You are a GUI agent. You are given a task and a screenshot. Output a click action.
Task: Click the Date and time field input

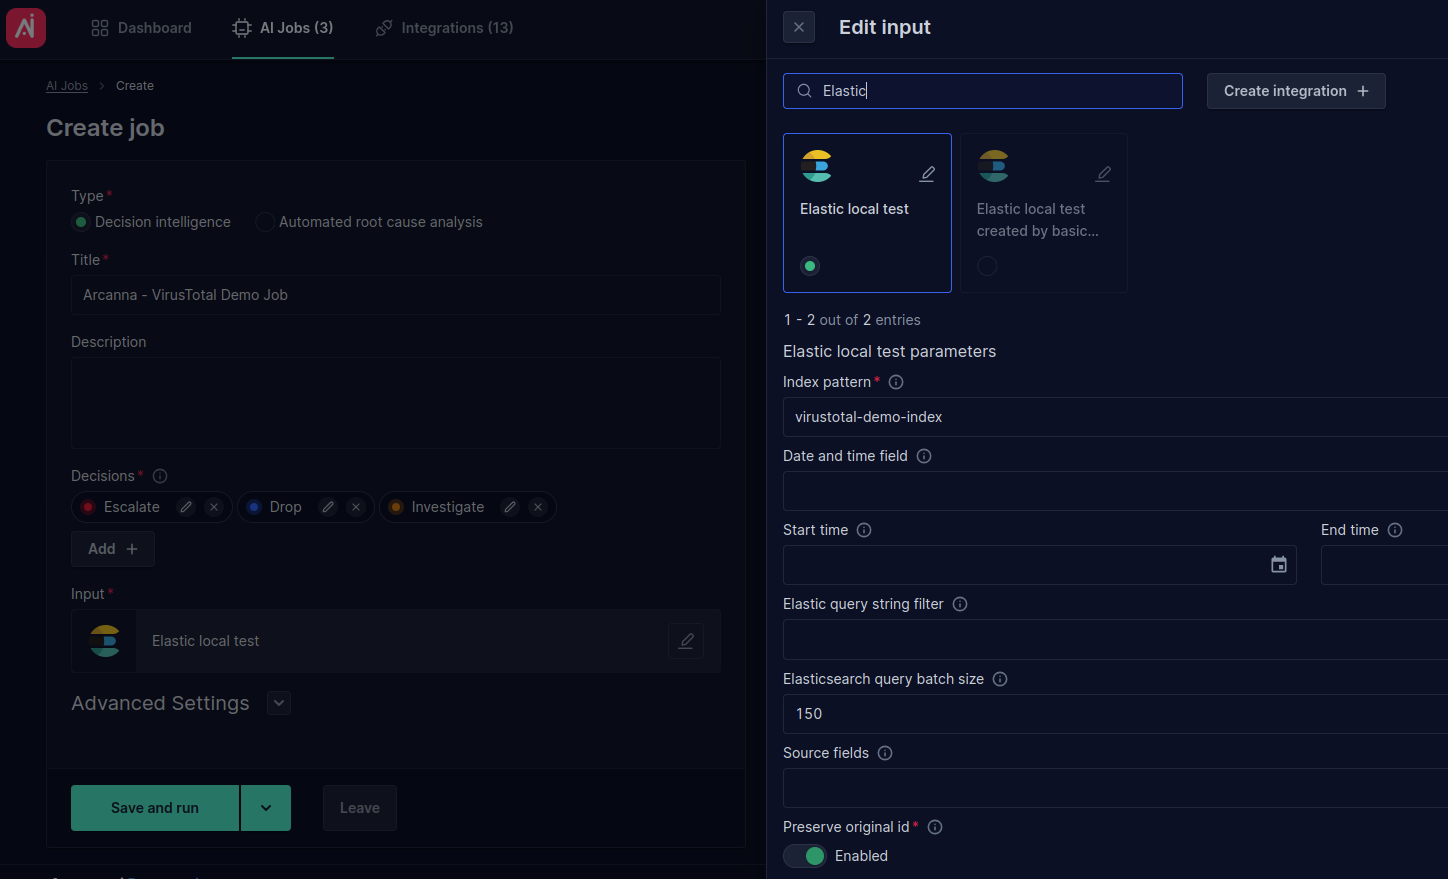coord(1115,491)
